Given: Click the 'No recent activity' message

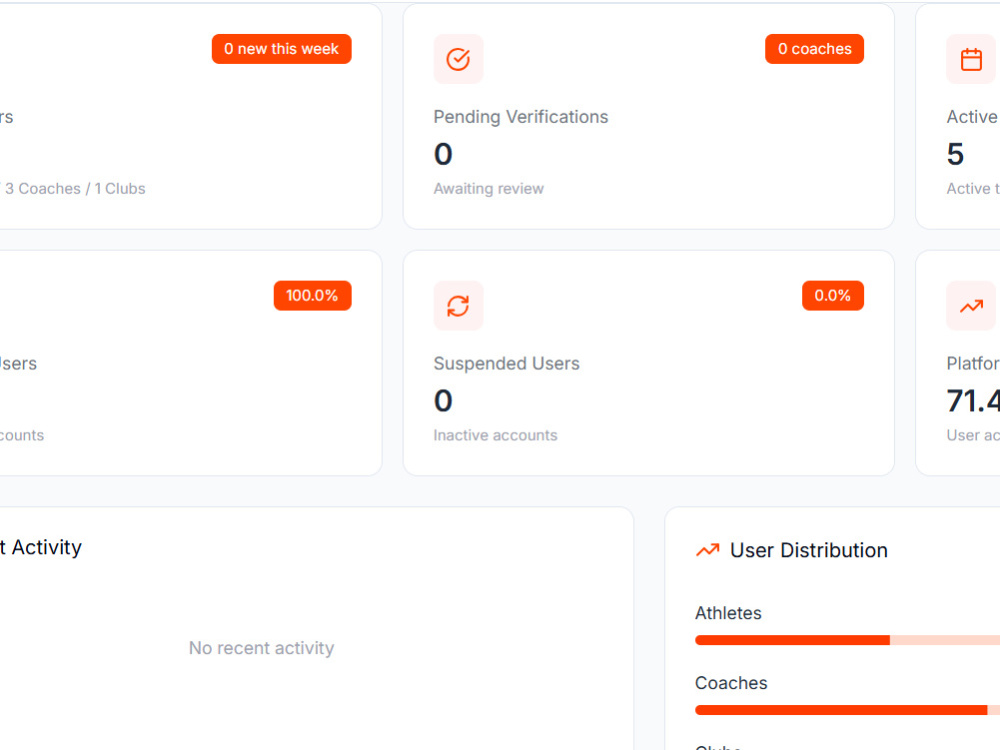Looking at the screenshot, I should tap(261, 648).
